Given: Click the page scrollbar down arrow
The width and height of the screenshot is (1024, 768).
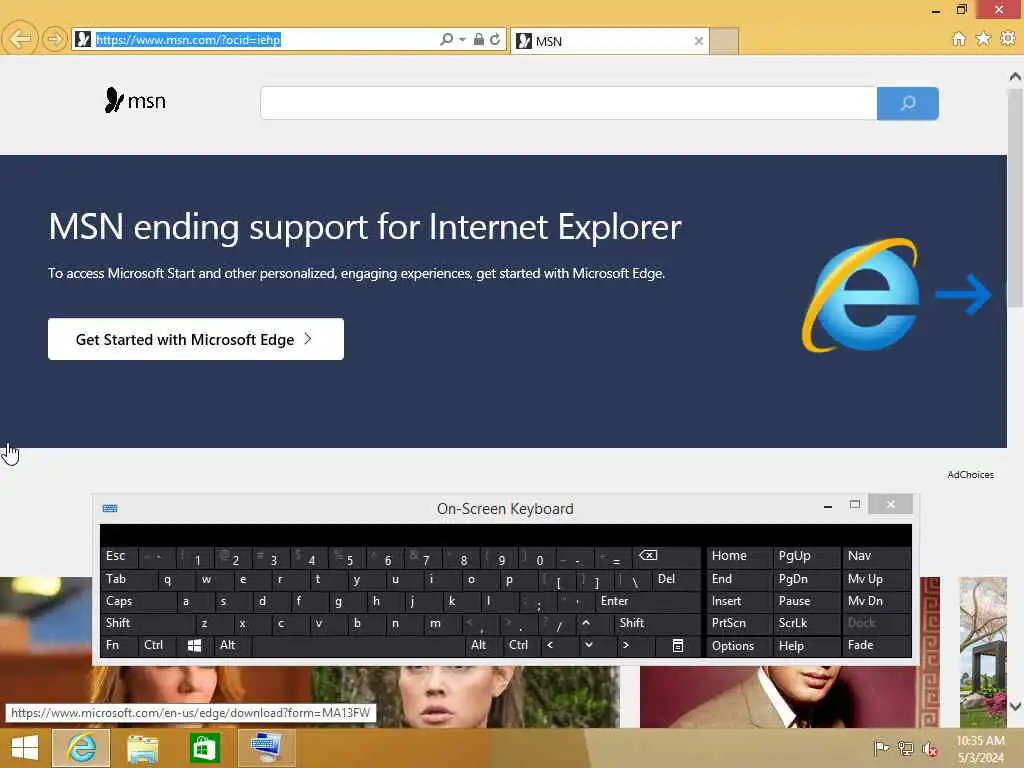Looking at the screenshot, I should tap(1015, 706).
